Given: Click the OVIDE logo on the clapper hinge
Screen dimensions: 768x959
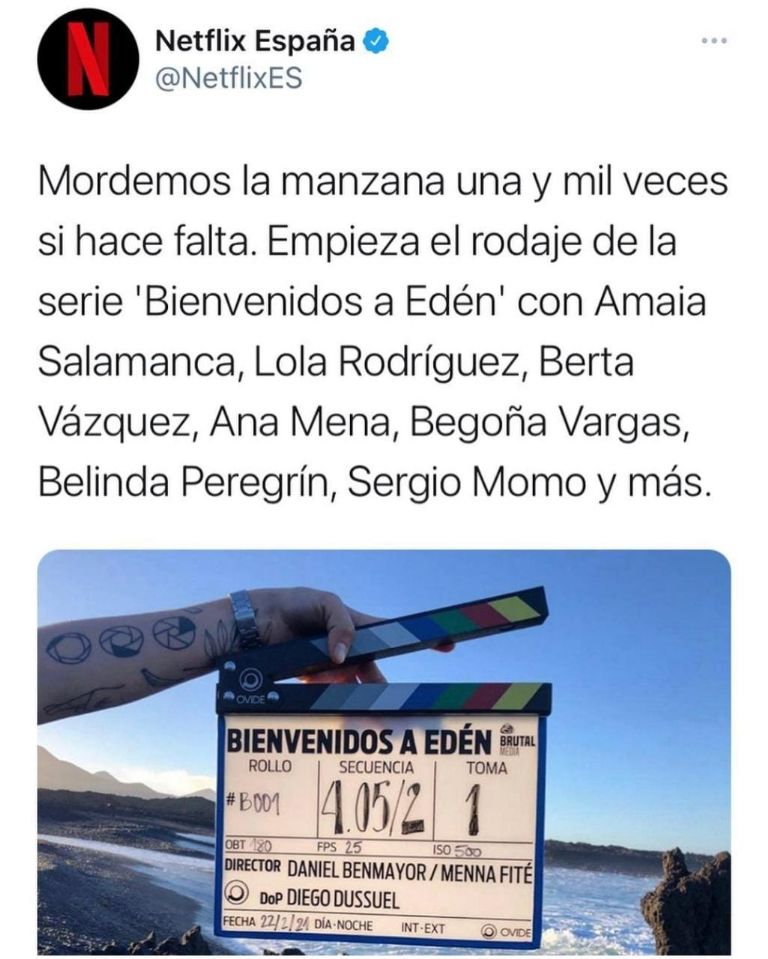Looking at the screenshot, I should [251, 685].
